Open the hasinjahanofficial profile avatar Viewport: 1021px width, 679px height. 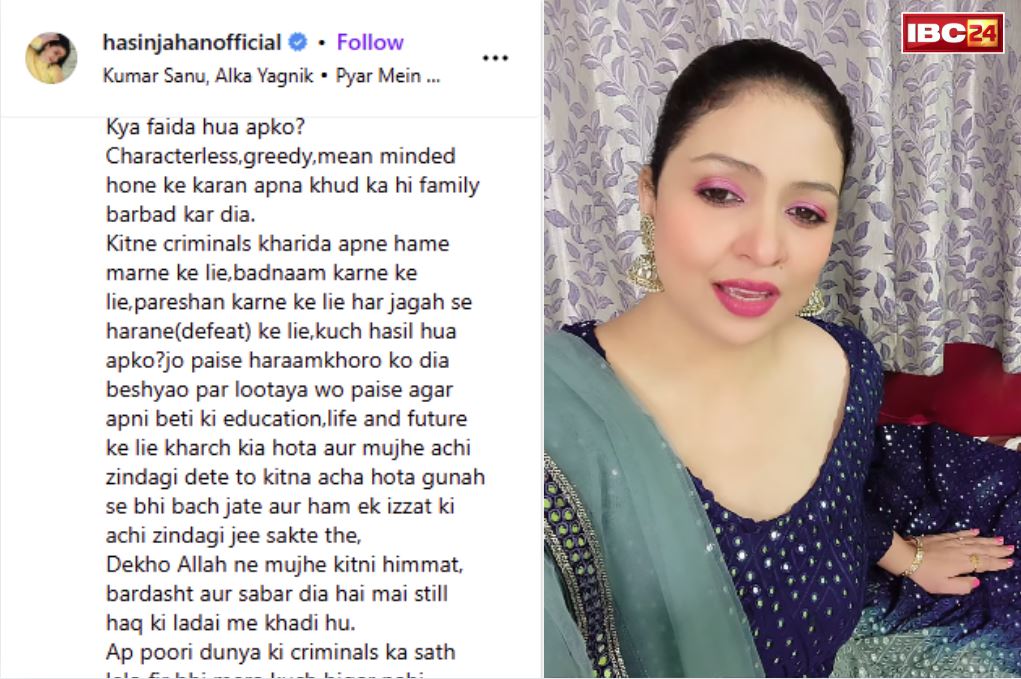(x=51, y=57)
